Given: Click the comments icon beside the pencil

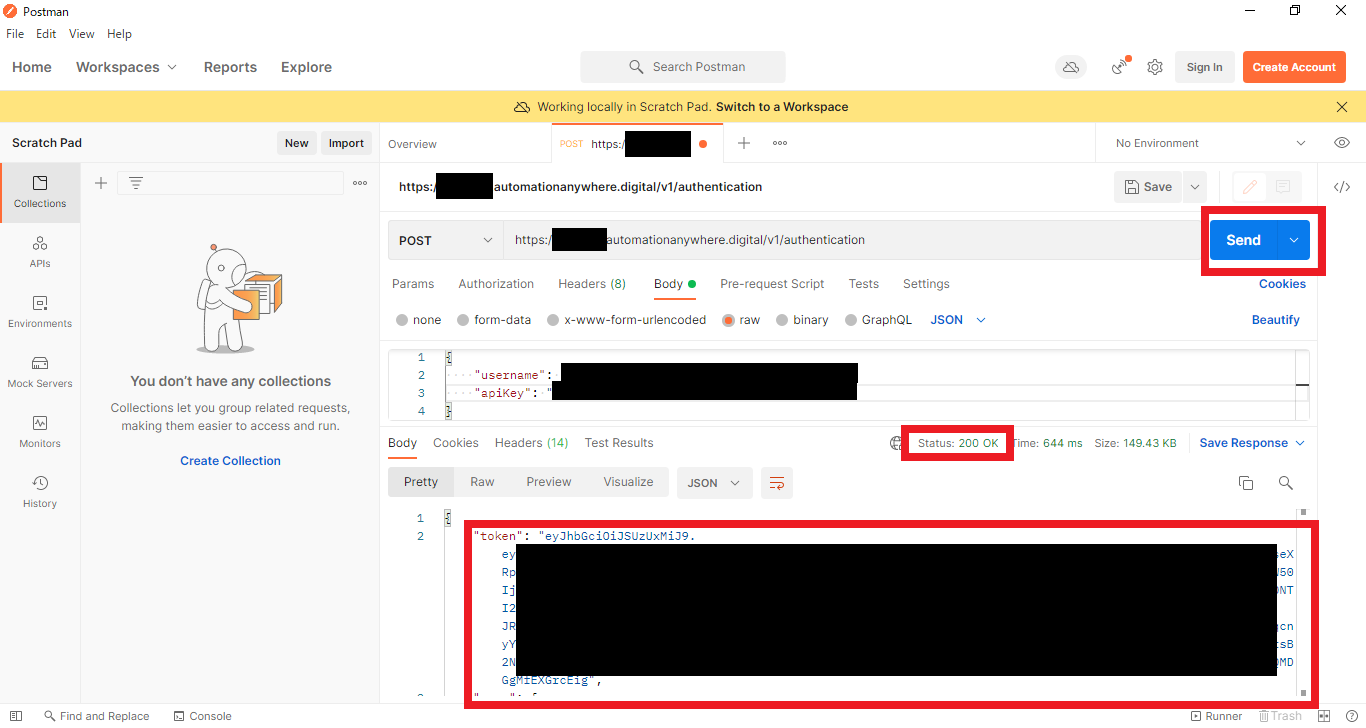Looking at the screenshot, I should pyautogui.click(x=1283, y=187).
